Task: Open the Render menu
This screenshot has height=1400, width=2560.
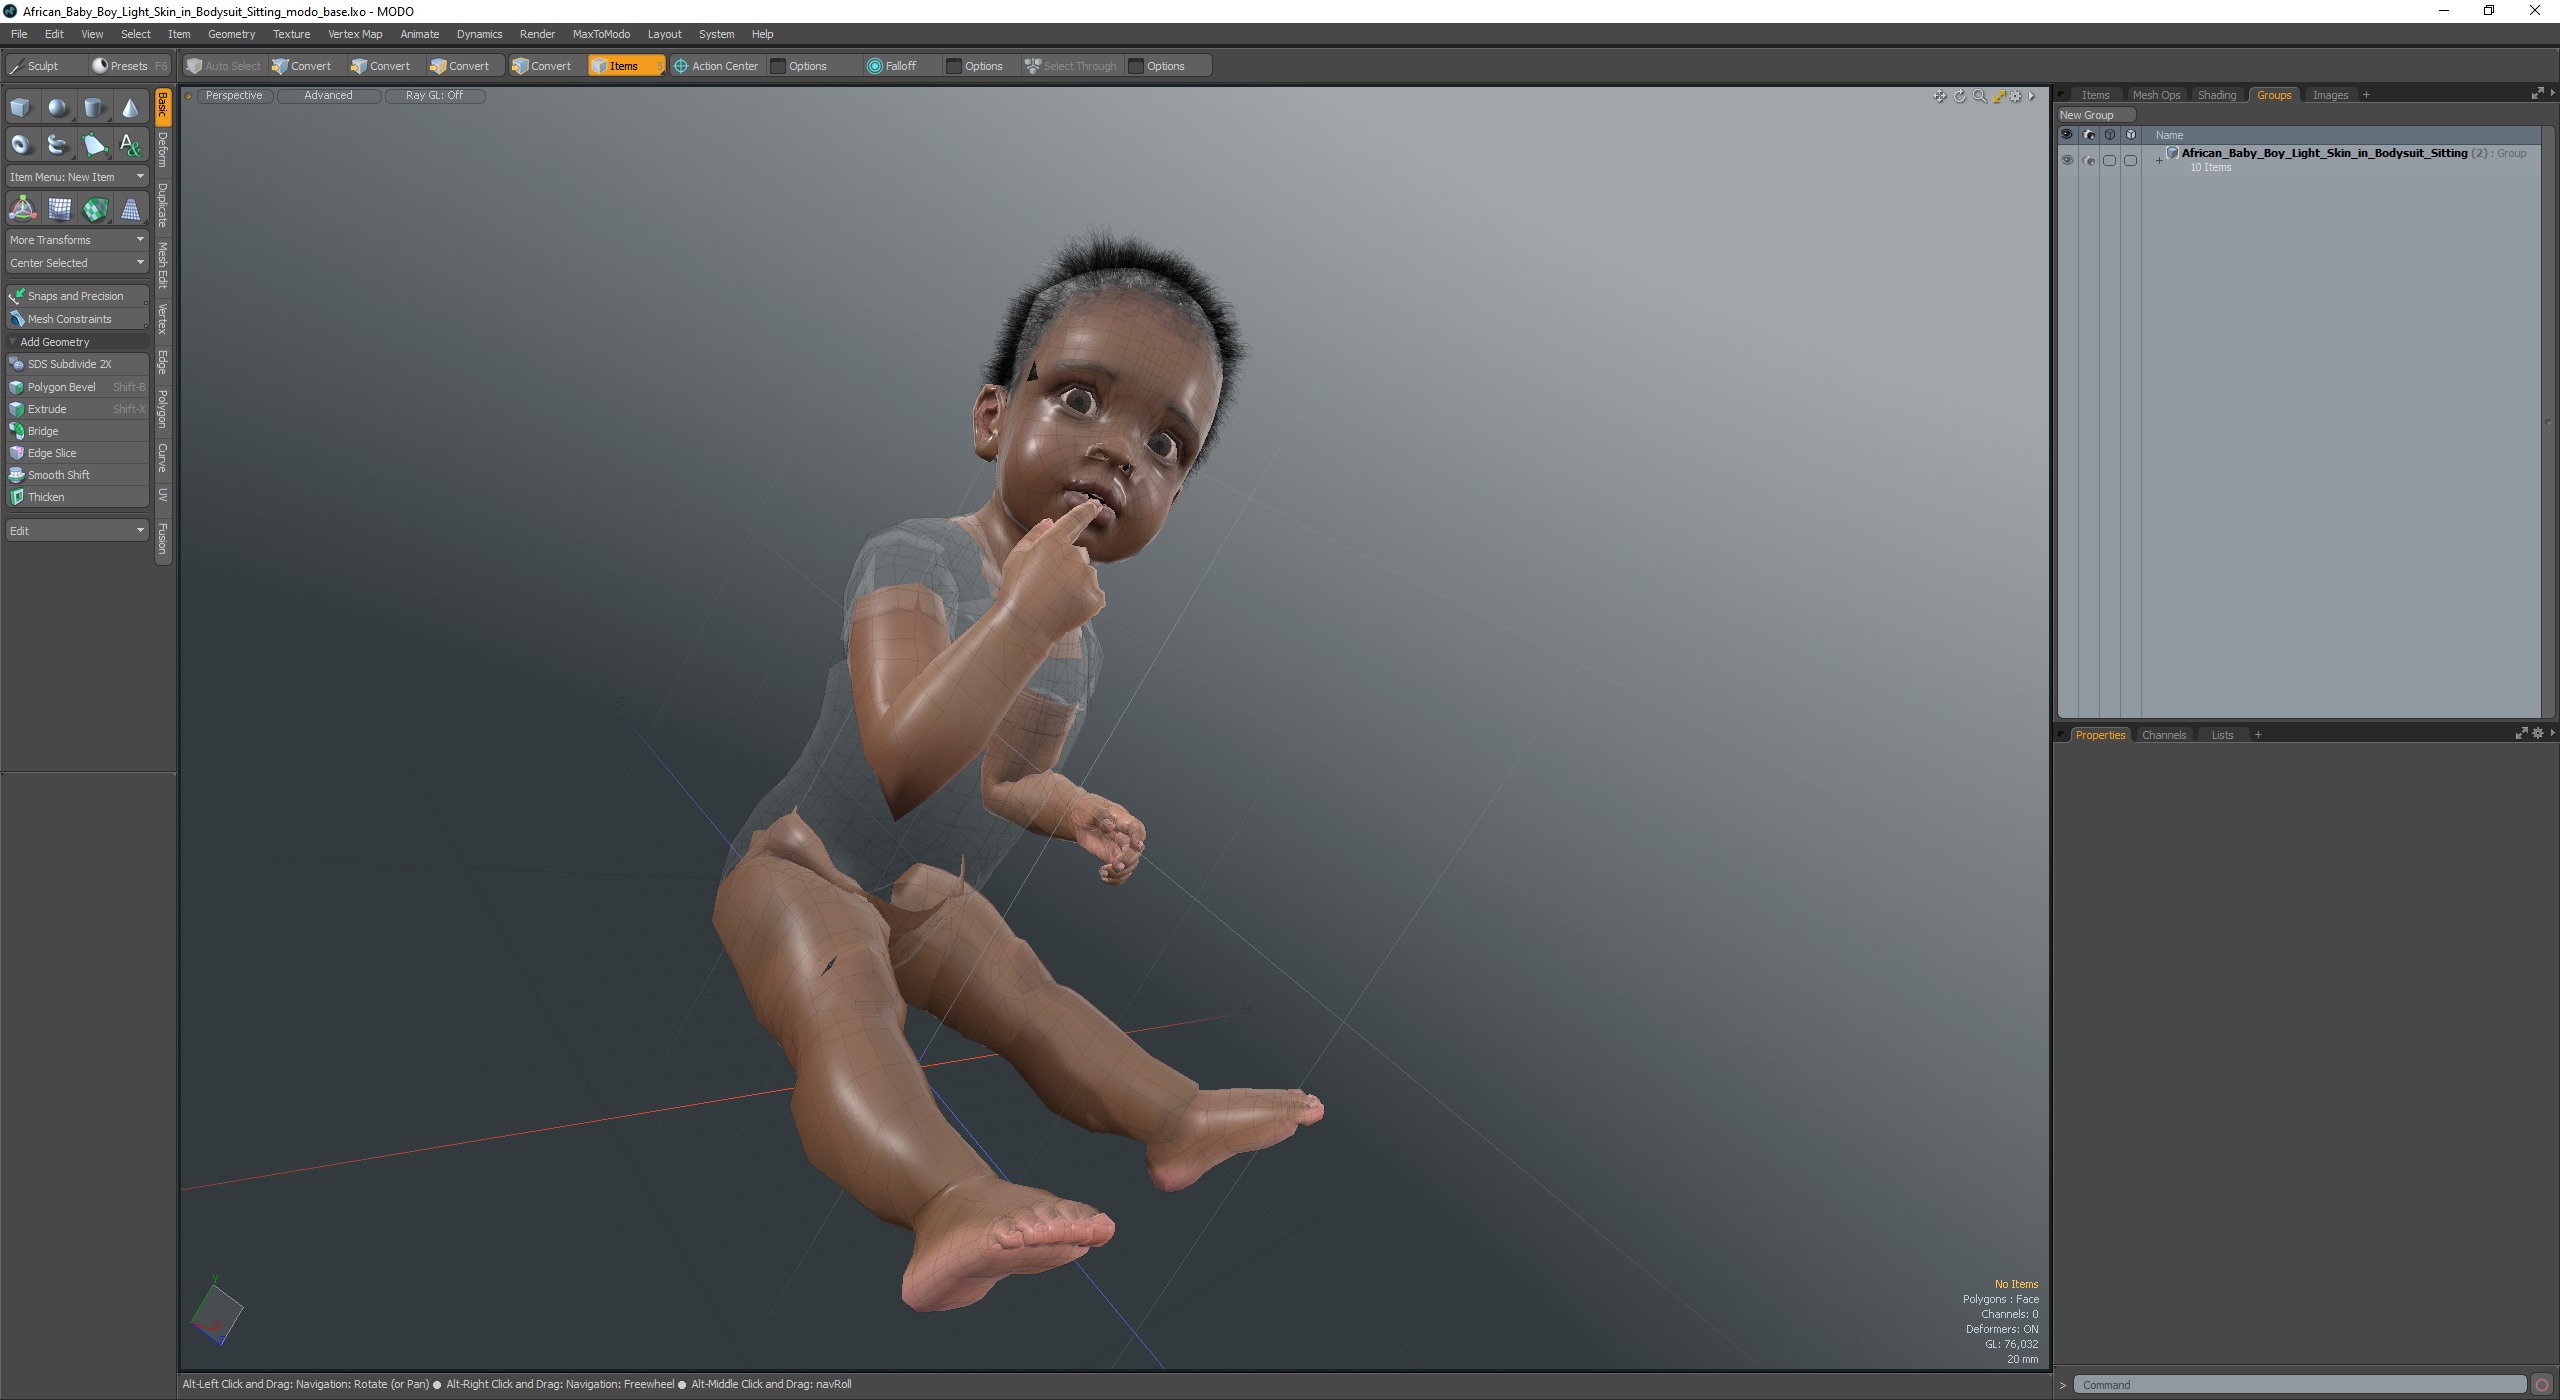Action: (x=537, y=34)
